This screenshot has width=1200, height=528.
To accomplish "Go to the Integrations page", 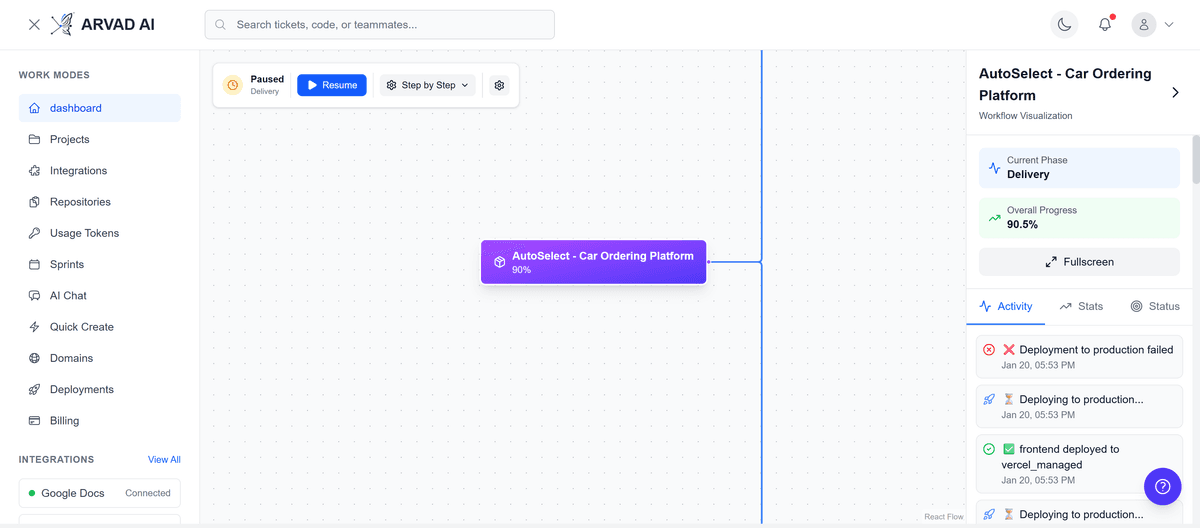I will [100, 171].
